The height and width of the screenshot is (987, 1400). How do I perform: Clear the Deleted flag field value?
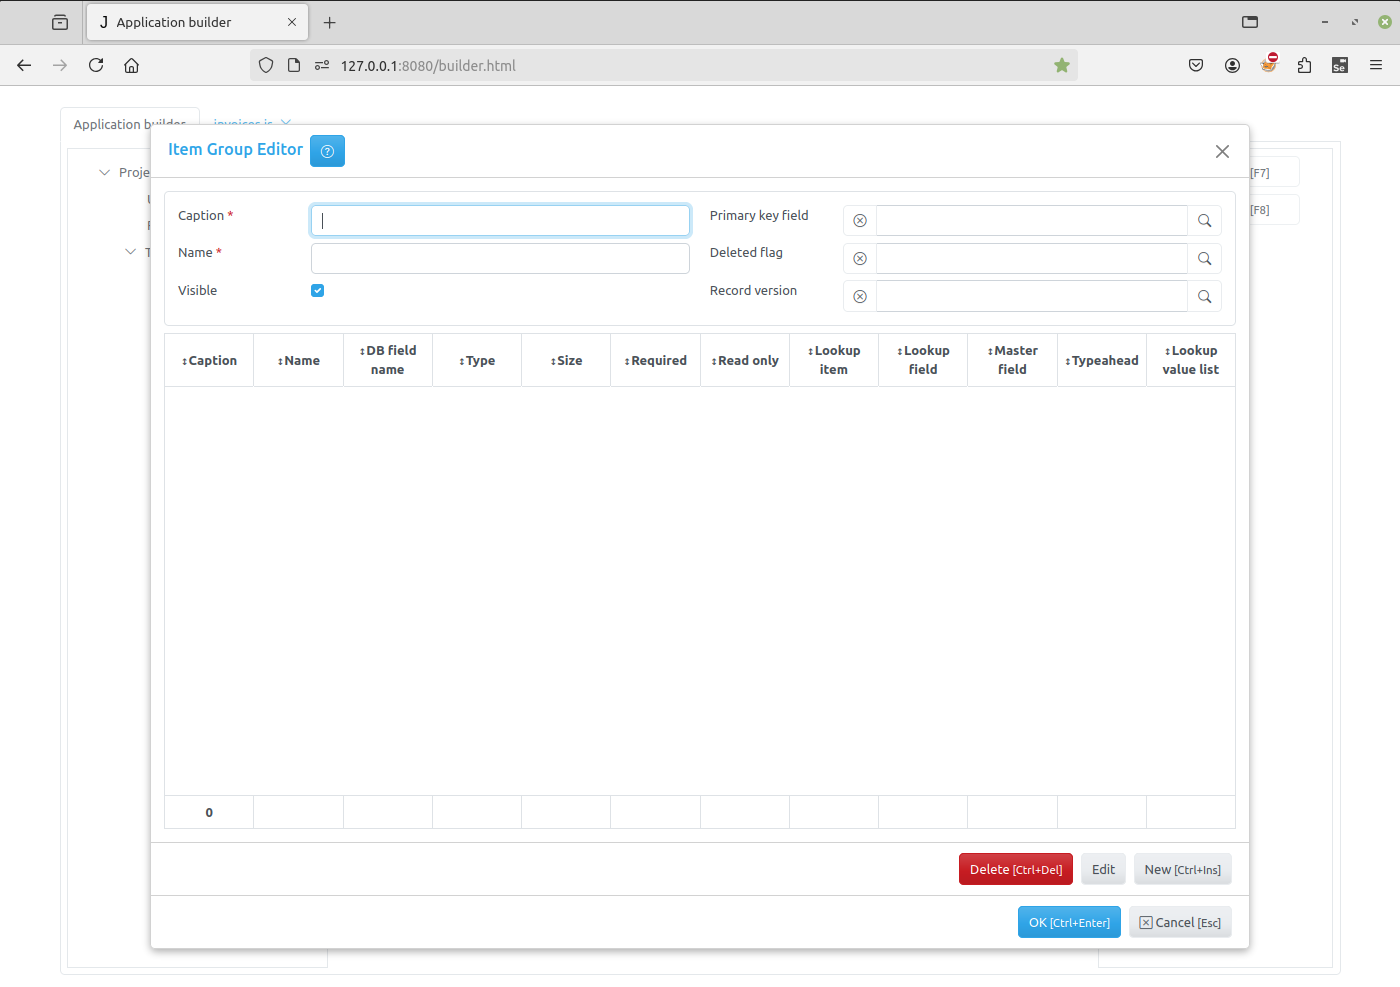pos(860,259)
